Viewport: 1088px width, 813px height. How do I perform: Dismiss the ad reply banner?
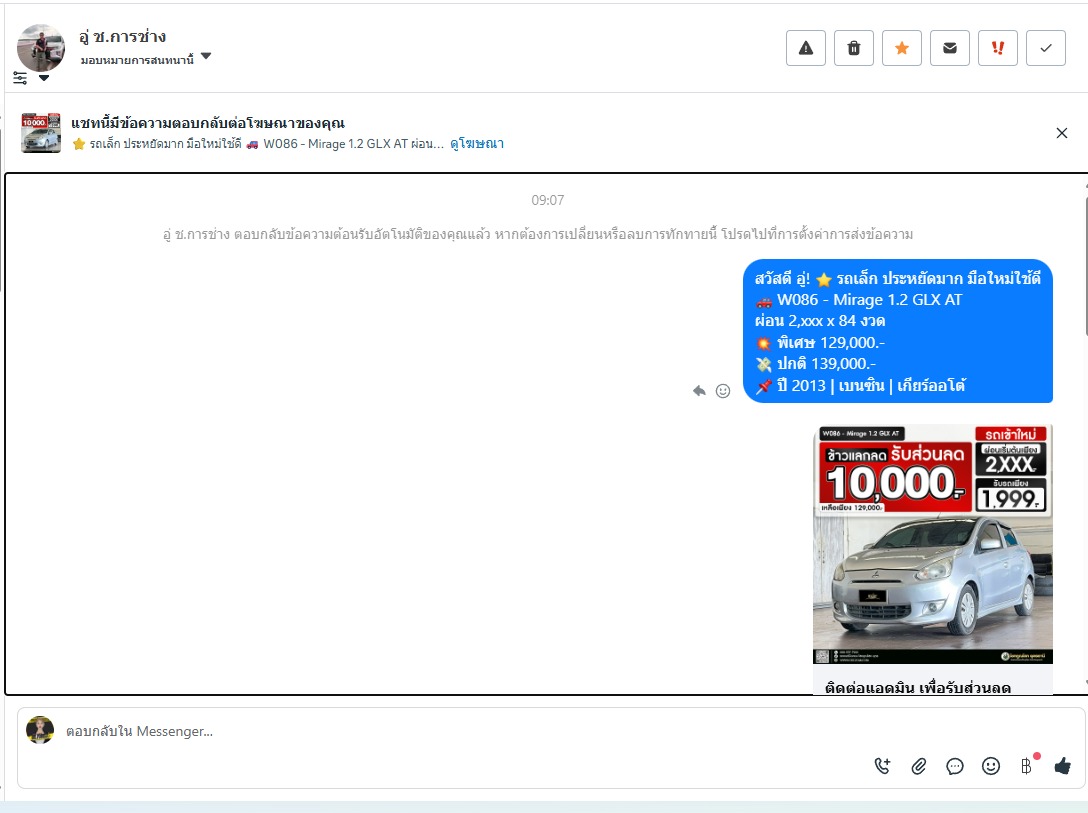click(1061, 133)
